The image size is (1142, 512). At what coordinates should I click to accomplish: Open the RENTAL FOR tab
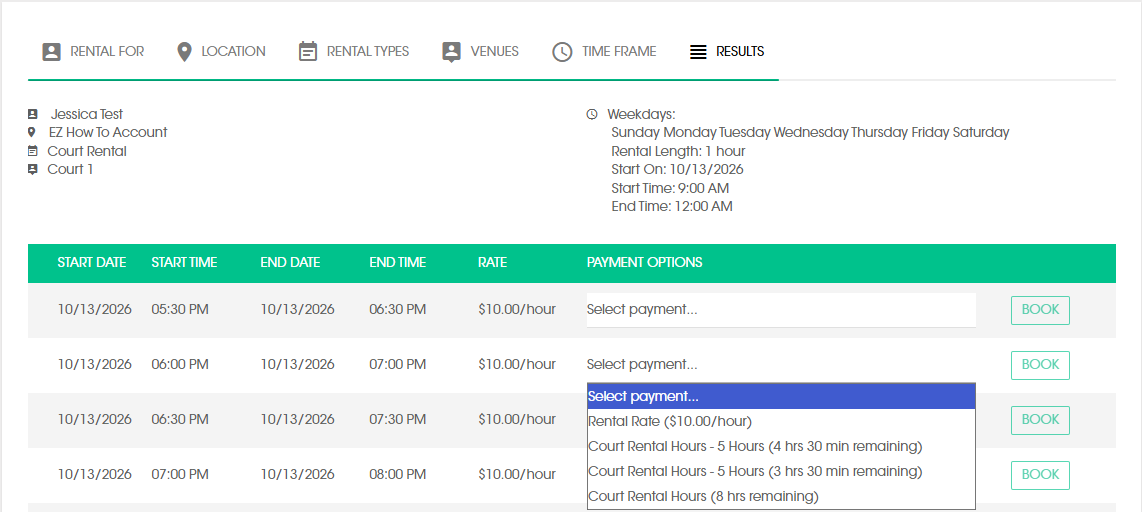point(93,52)
